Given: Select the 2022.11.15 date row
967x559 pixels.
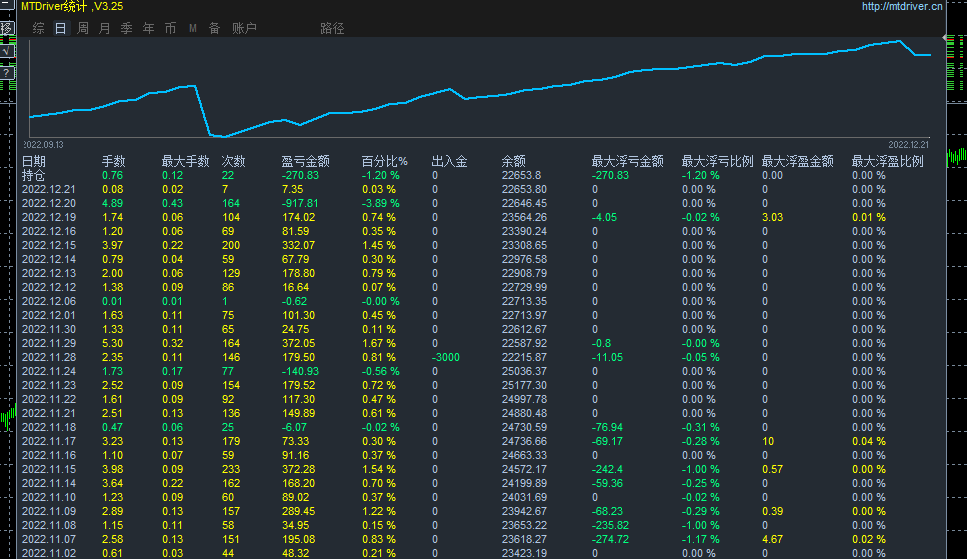Looking at the screenshot, I should (49, 470).
